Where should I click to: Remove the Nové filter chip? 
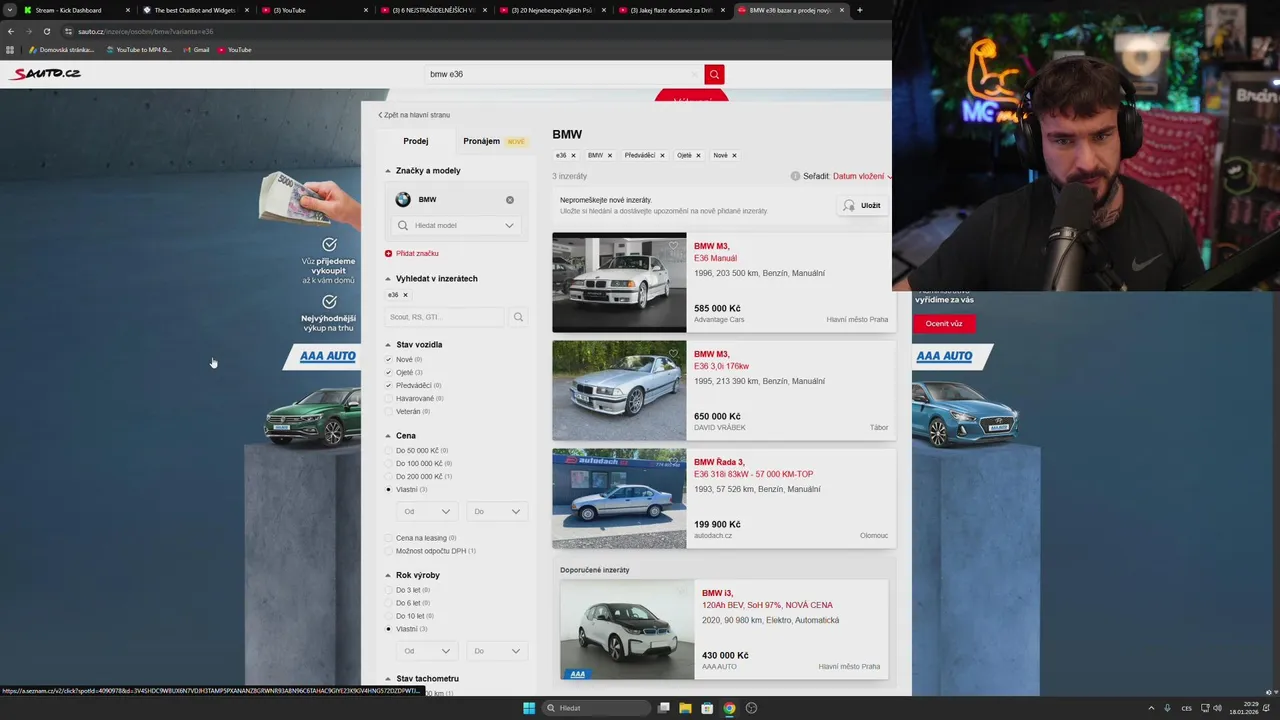pyautogui.click(x=734, y=155)
